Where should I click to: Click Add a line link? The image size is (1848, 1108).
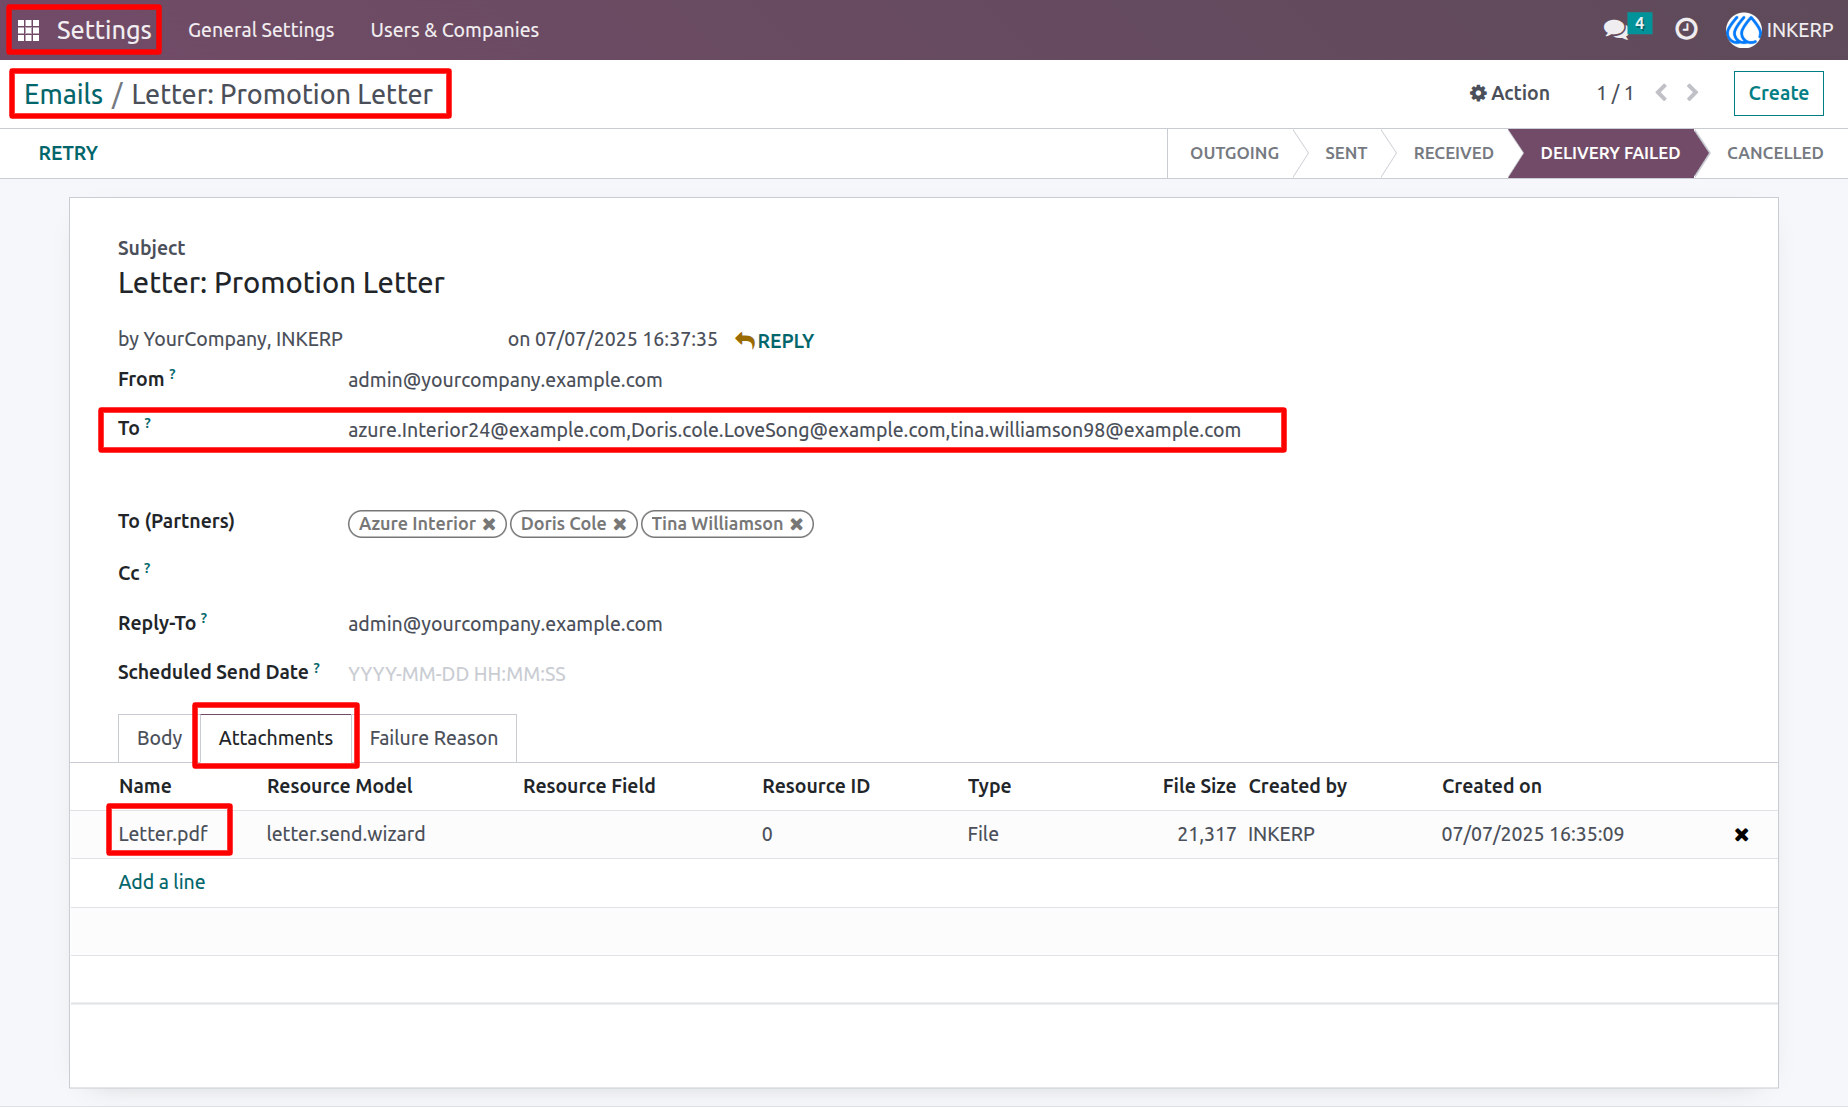tap(162, 882)
